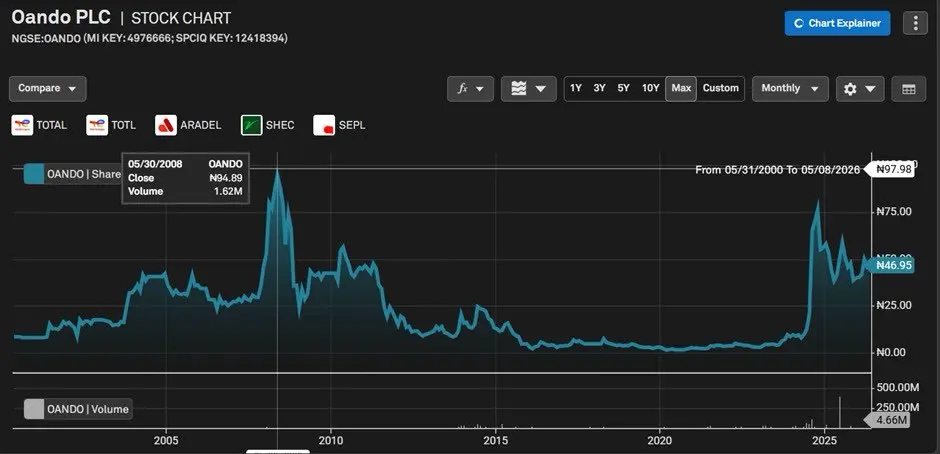This screenshot has height=454, width=940.
Task: Click the ₦25.00 axis label
Action: click(x=894, y=305)
